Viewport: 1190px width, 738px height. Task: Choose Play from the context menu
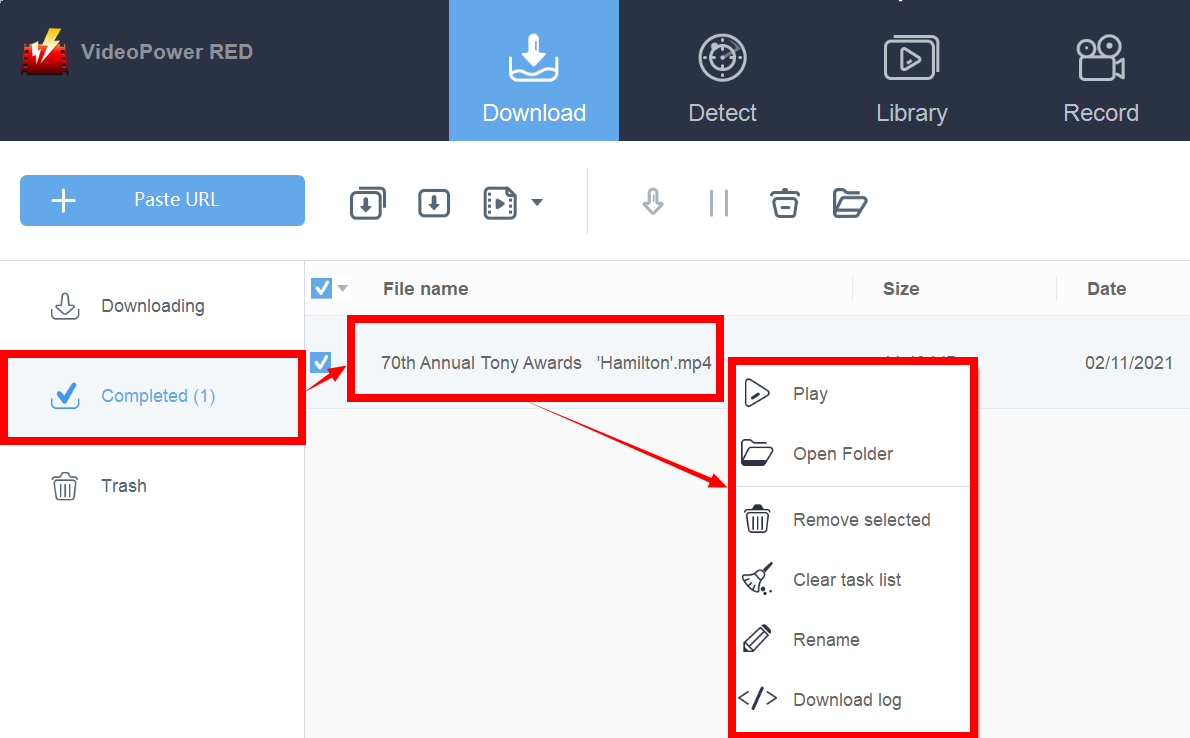[x=854, y=394]
